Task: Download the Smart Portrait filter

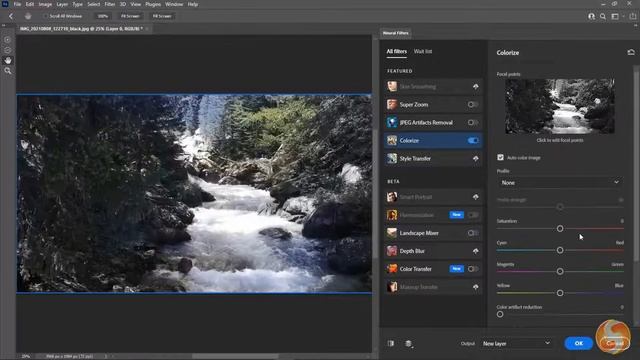Action: pos(476,197)
